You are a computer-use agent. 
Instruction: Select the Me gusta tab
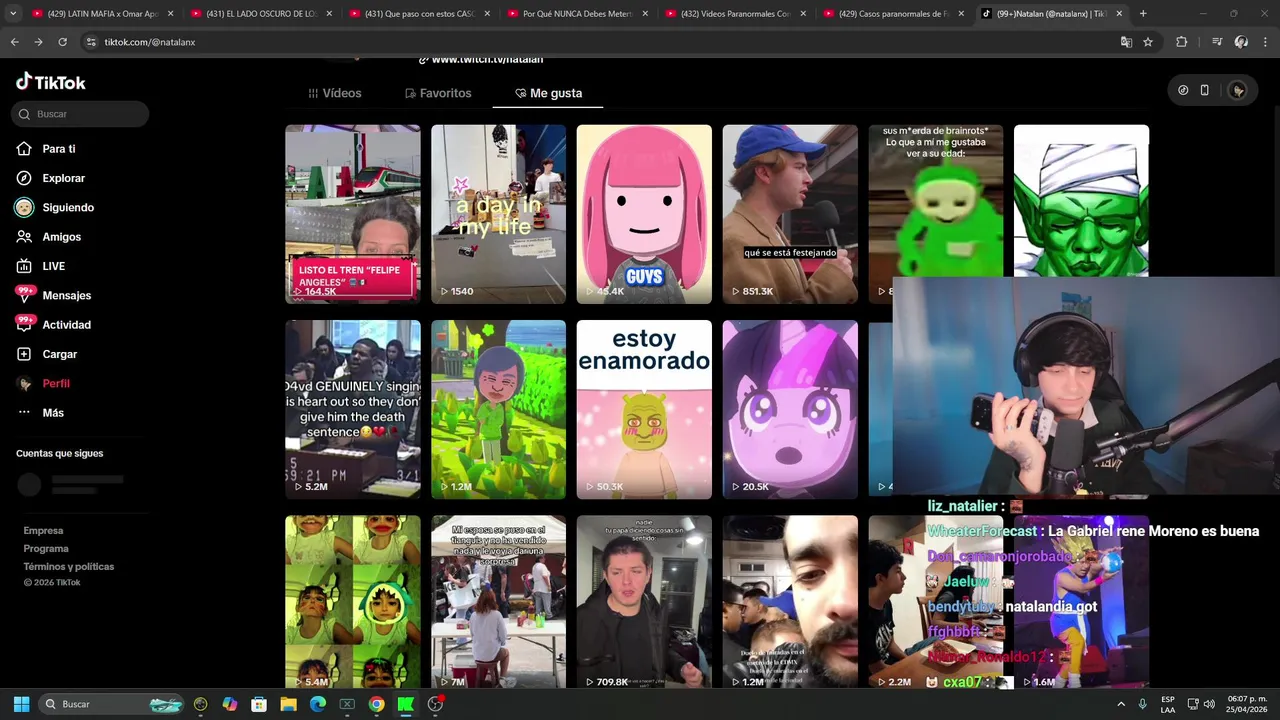click(548, 93)
